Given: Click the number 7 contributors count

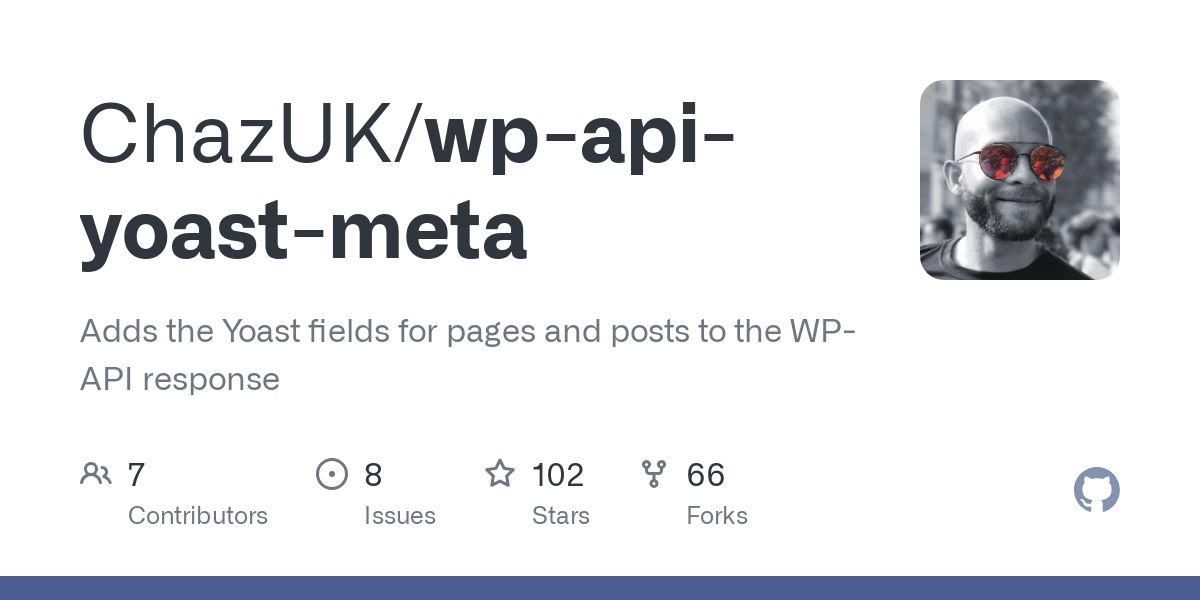Looking at the screenshot, I should click(x=137, y=474).
